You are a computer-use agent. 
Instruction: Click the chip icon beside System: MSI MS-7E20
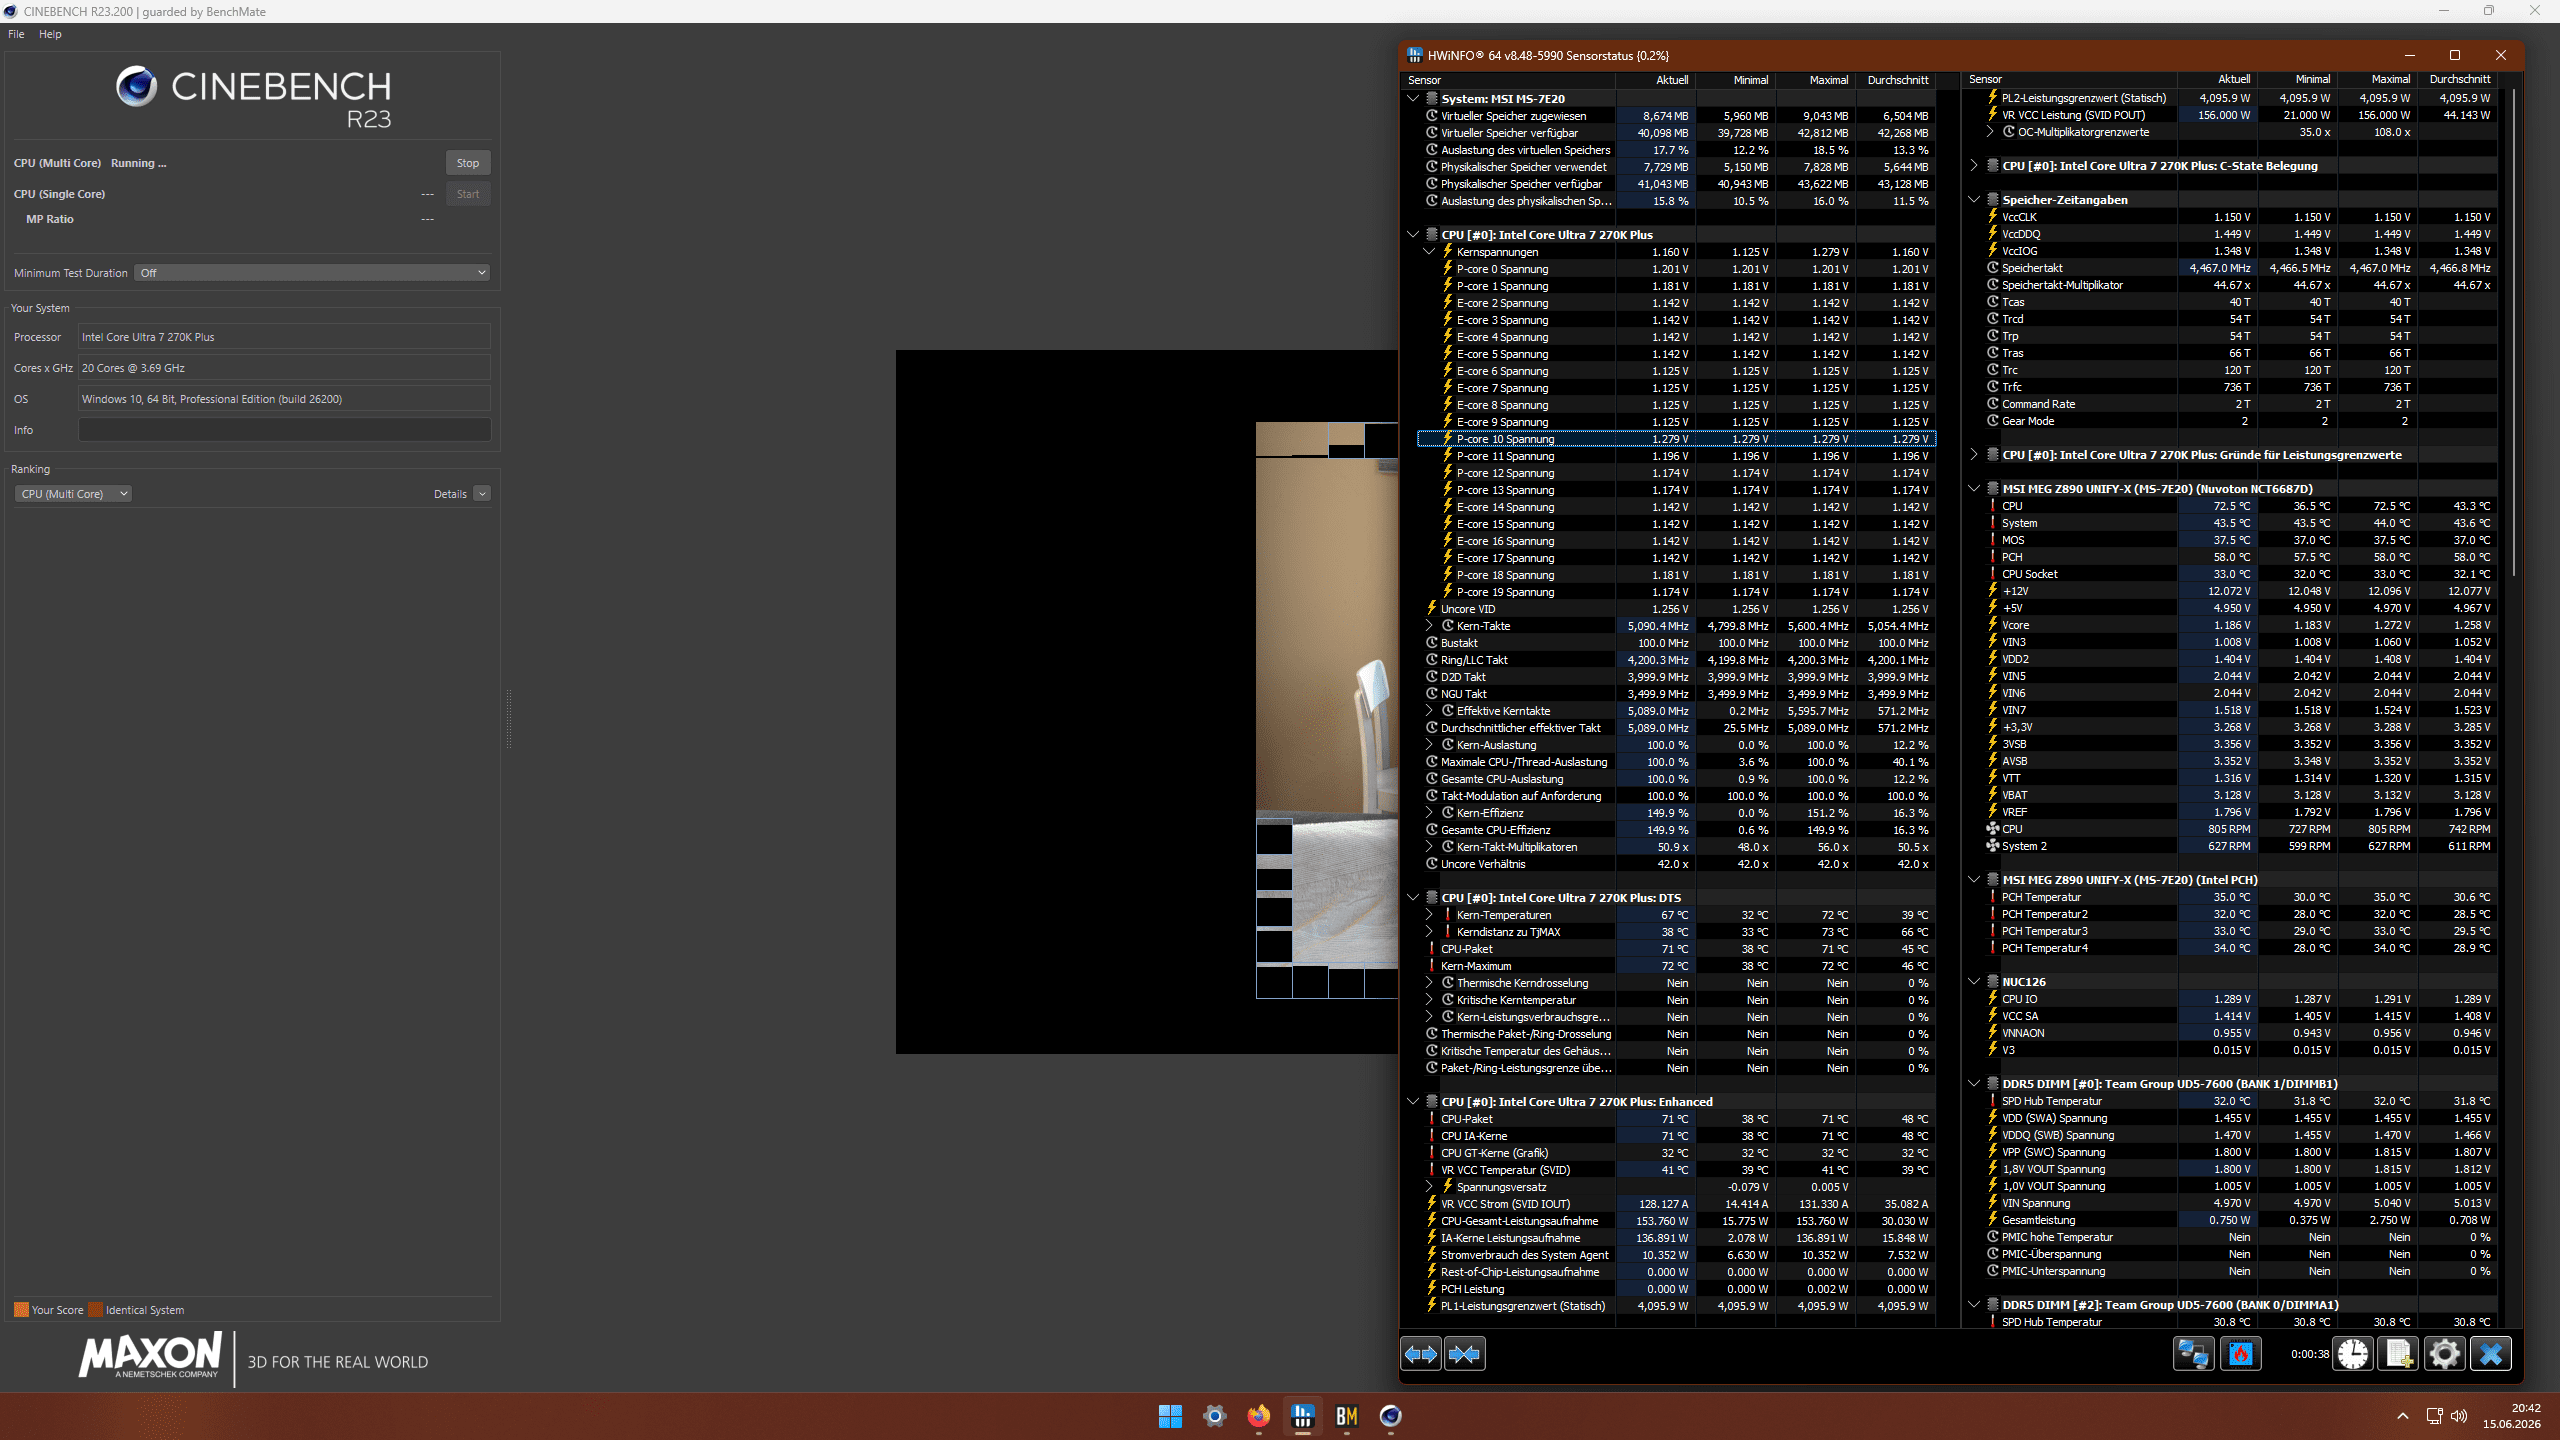pyautogui.click(x=1432, y=99)
